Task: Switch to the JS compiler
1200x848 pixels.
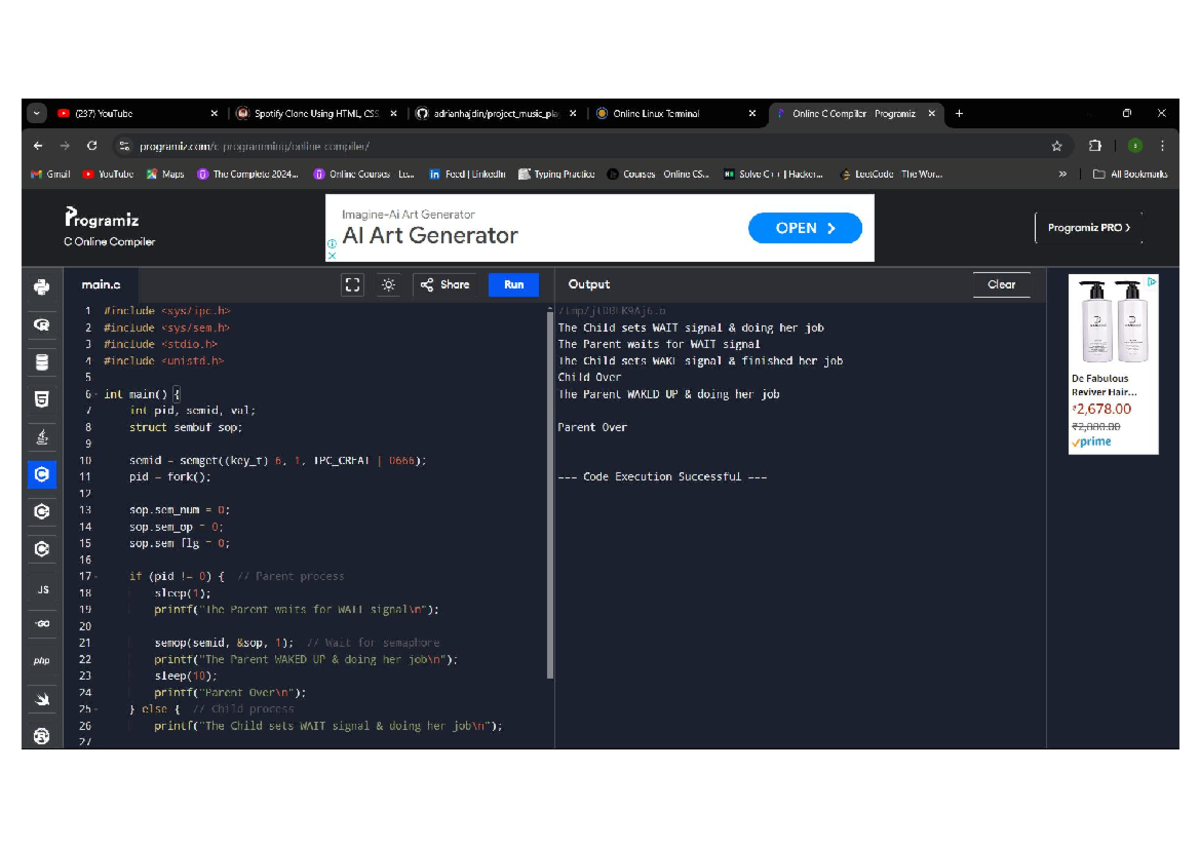Action: (42, 590)
